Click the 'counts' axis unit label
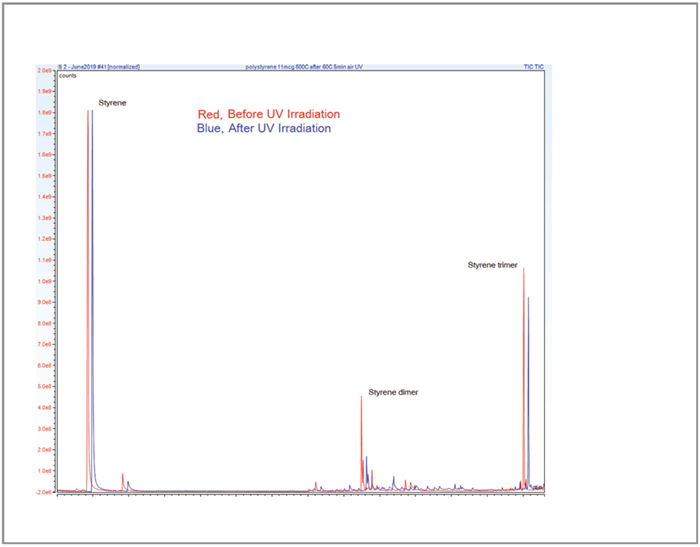This screenshot has width=700, height=547. coord(69,75)
